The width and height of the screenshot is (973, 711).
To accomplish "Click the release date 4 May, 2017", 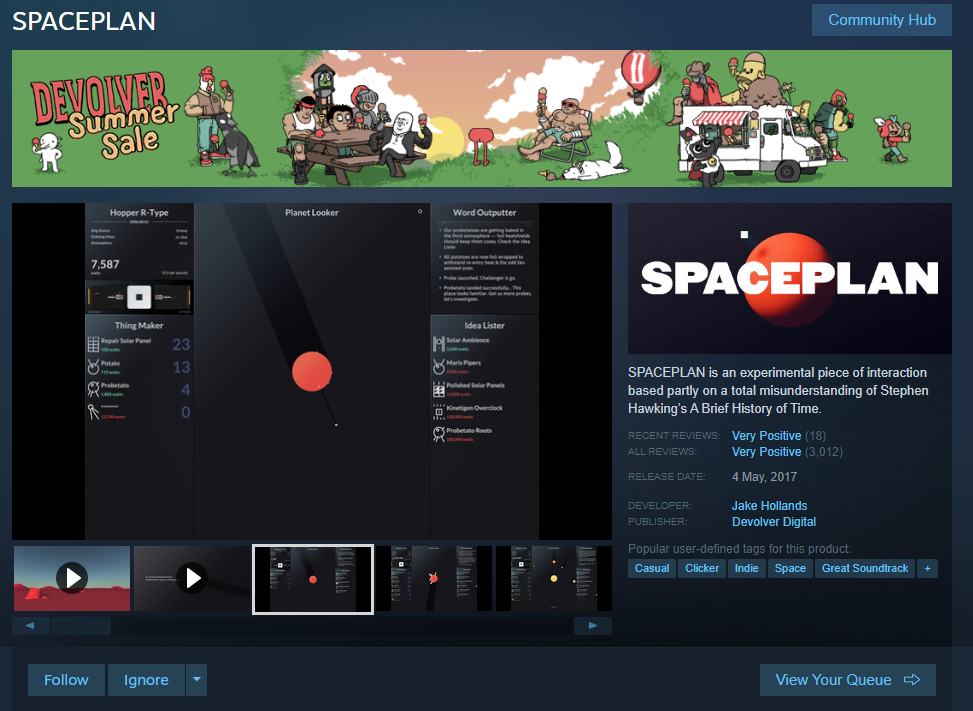I will pos(764,476).
